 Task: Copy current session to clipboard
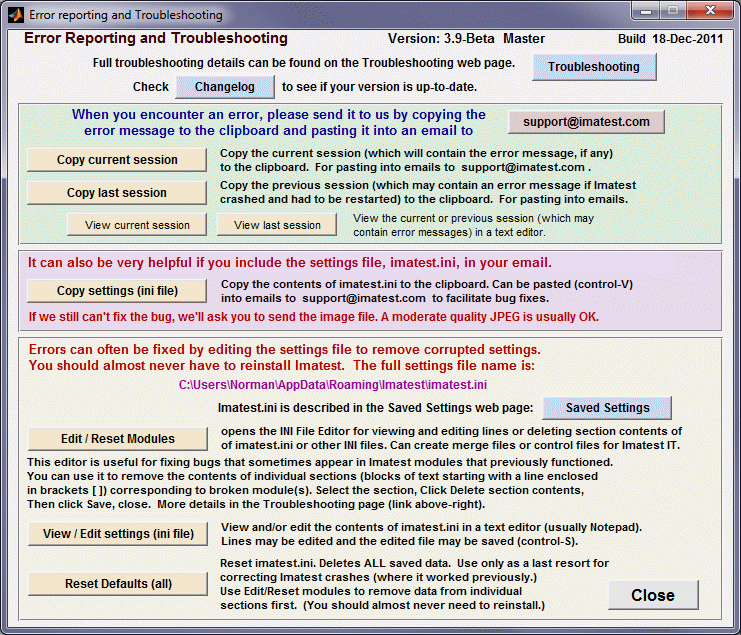(117, 160)
